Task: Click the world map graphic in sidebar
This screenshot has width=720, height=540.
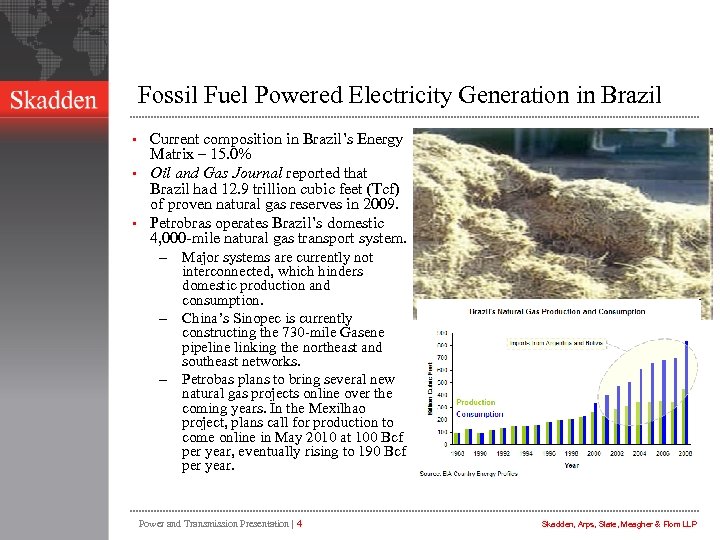Action: pos(54,41)
